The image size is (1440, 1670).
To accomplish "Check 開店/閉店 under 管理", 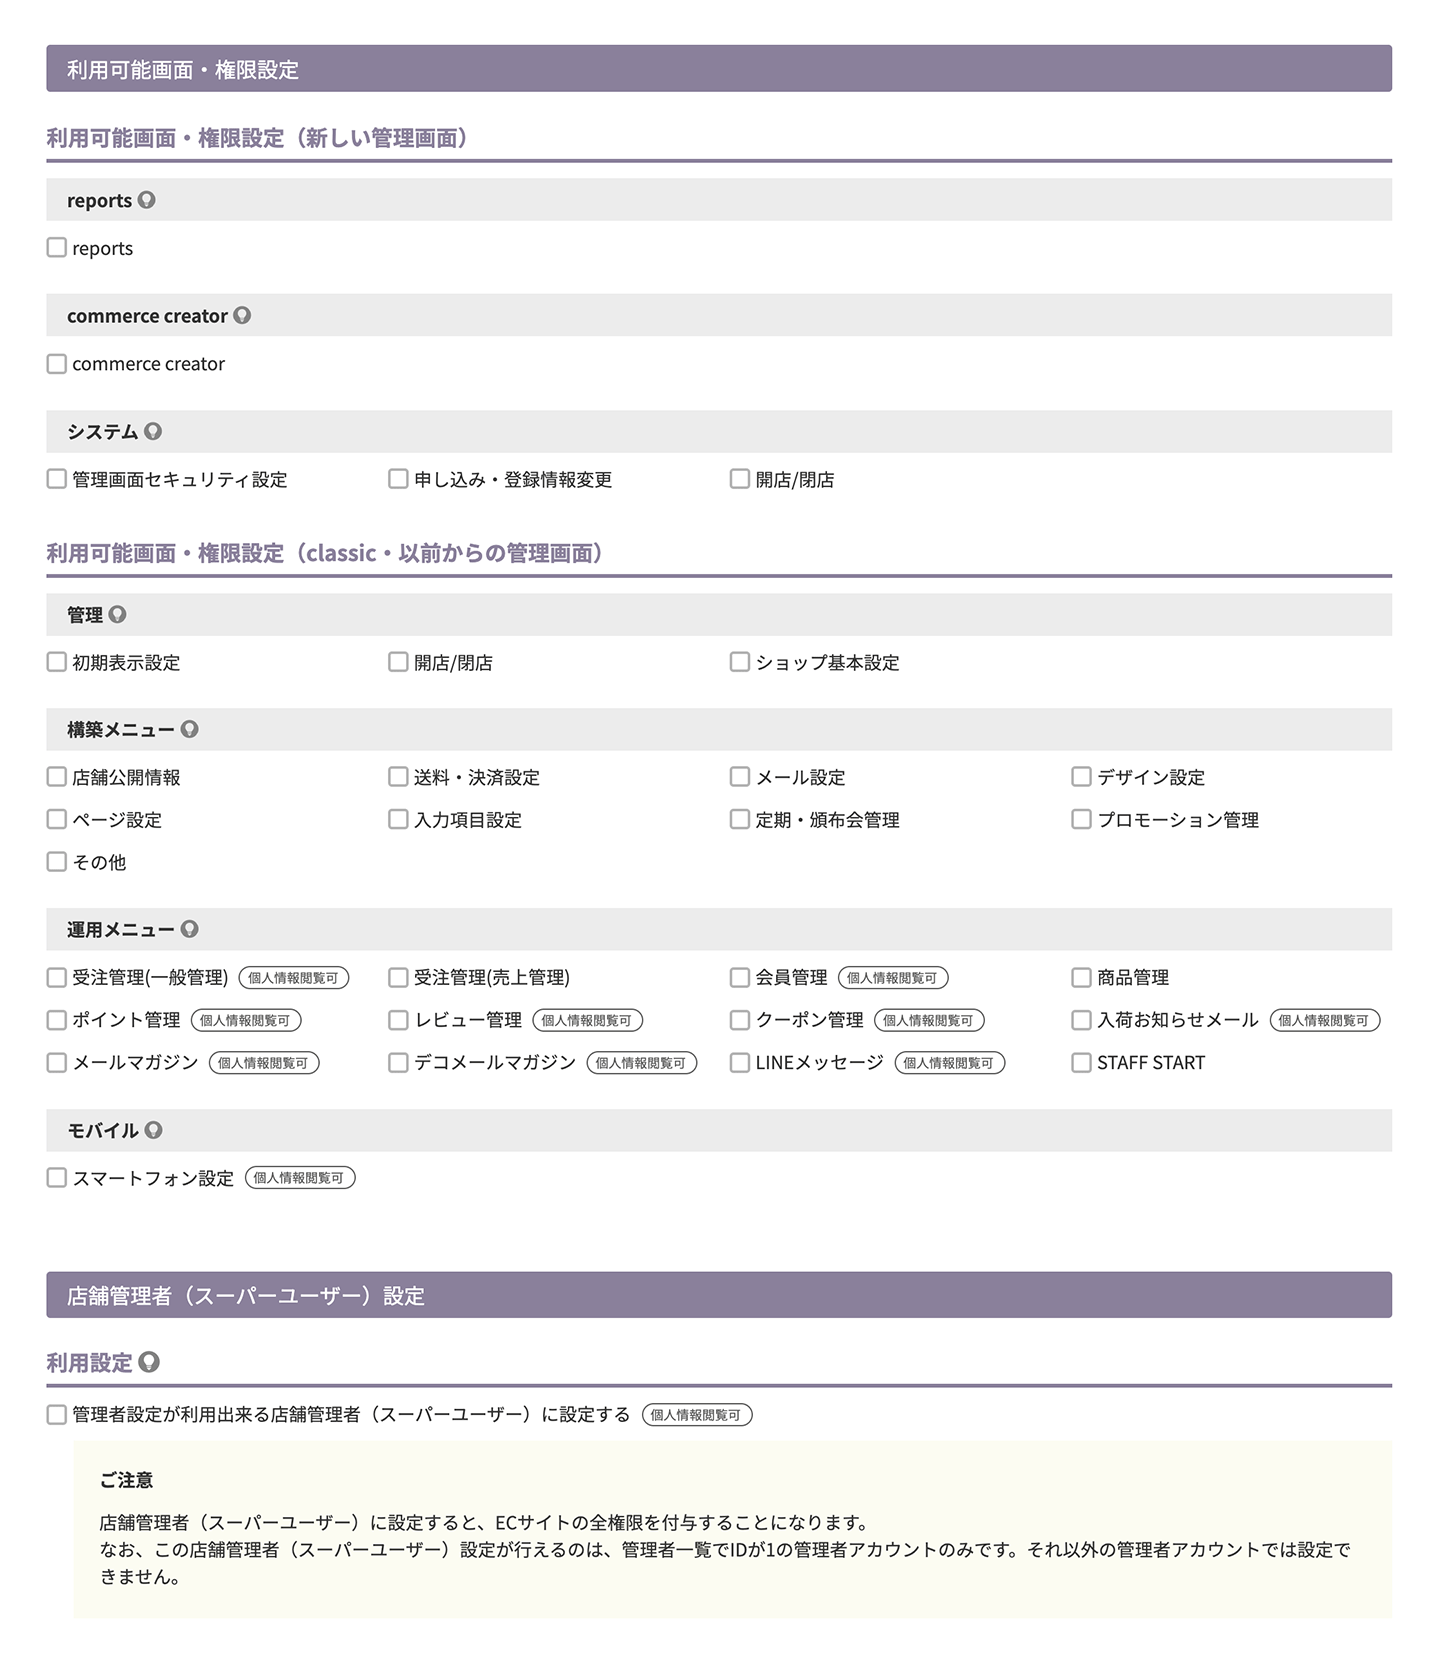I will tap(398, 662).
